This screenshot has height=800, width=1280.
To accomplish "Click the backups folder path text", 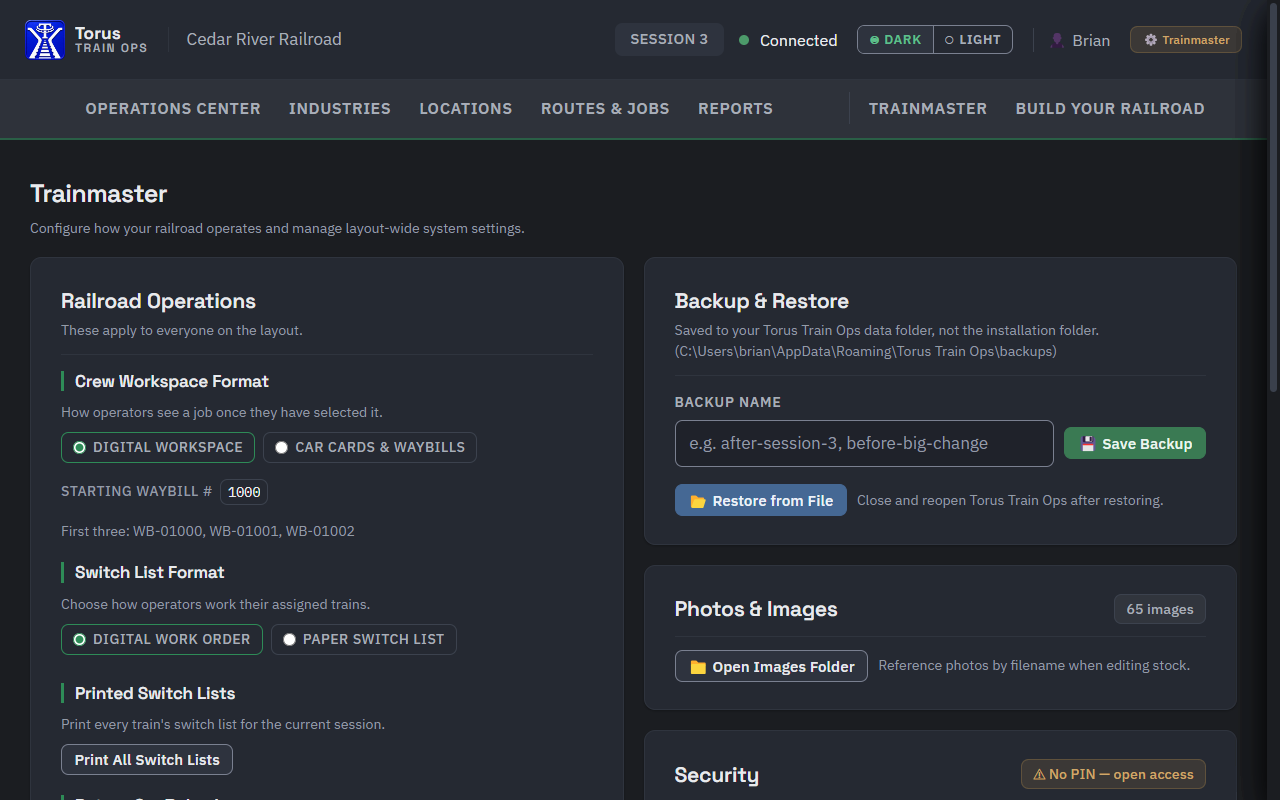I will pyautogui.click(x=866, y=351).
